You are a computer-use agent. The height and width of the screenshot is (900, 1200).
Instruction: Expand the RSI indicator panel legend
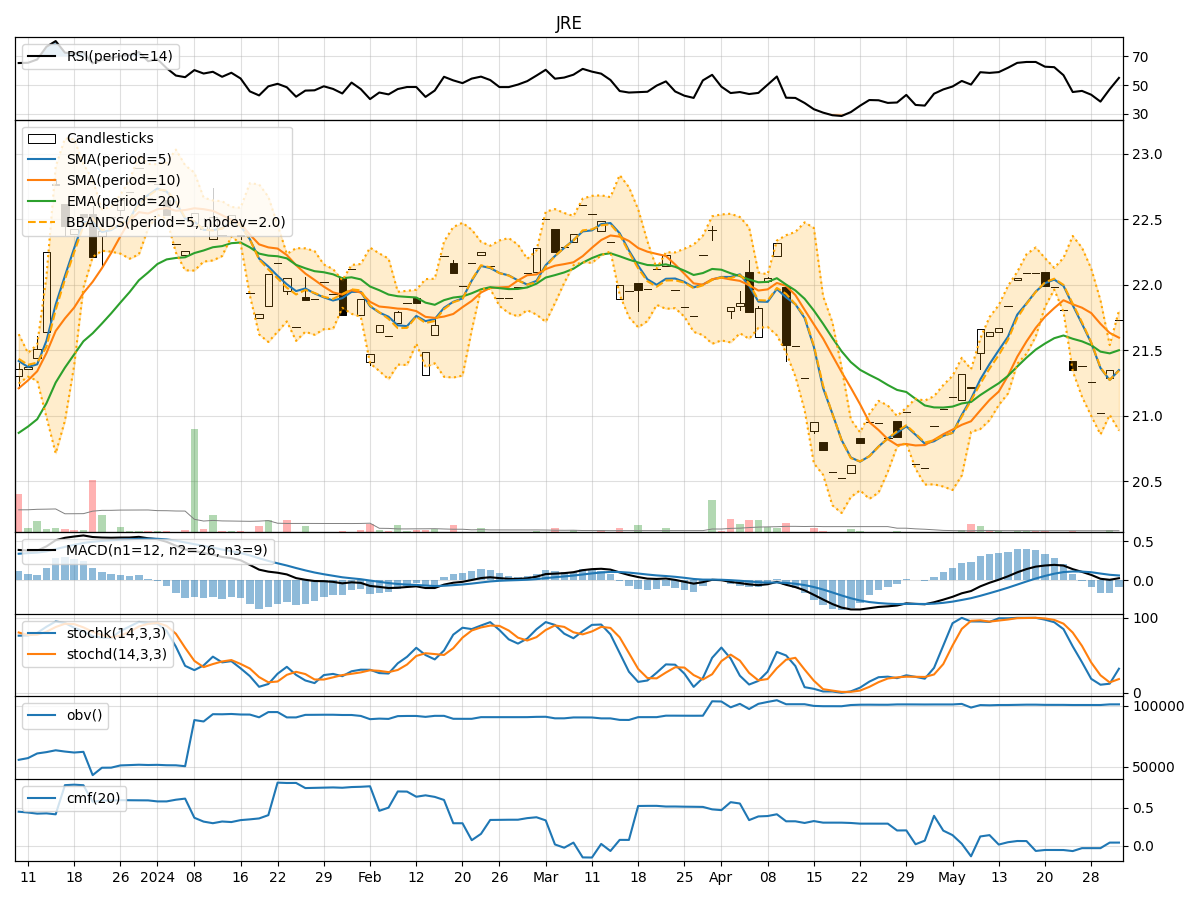coord(100,57)
